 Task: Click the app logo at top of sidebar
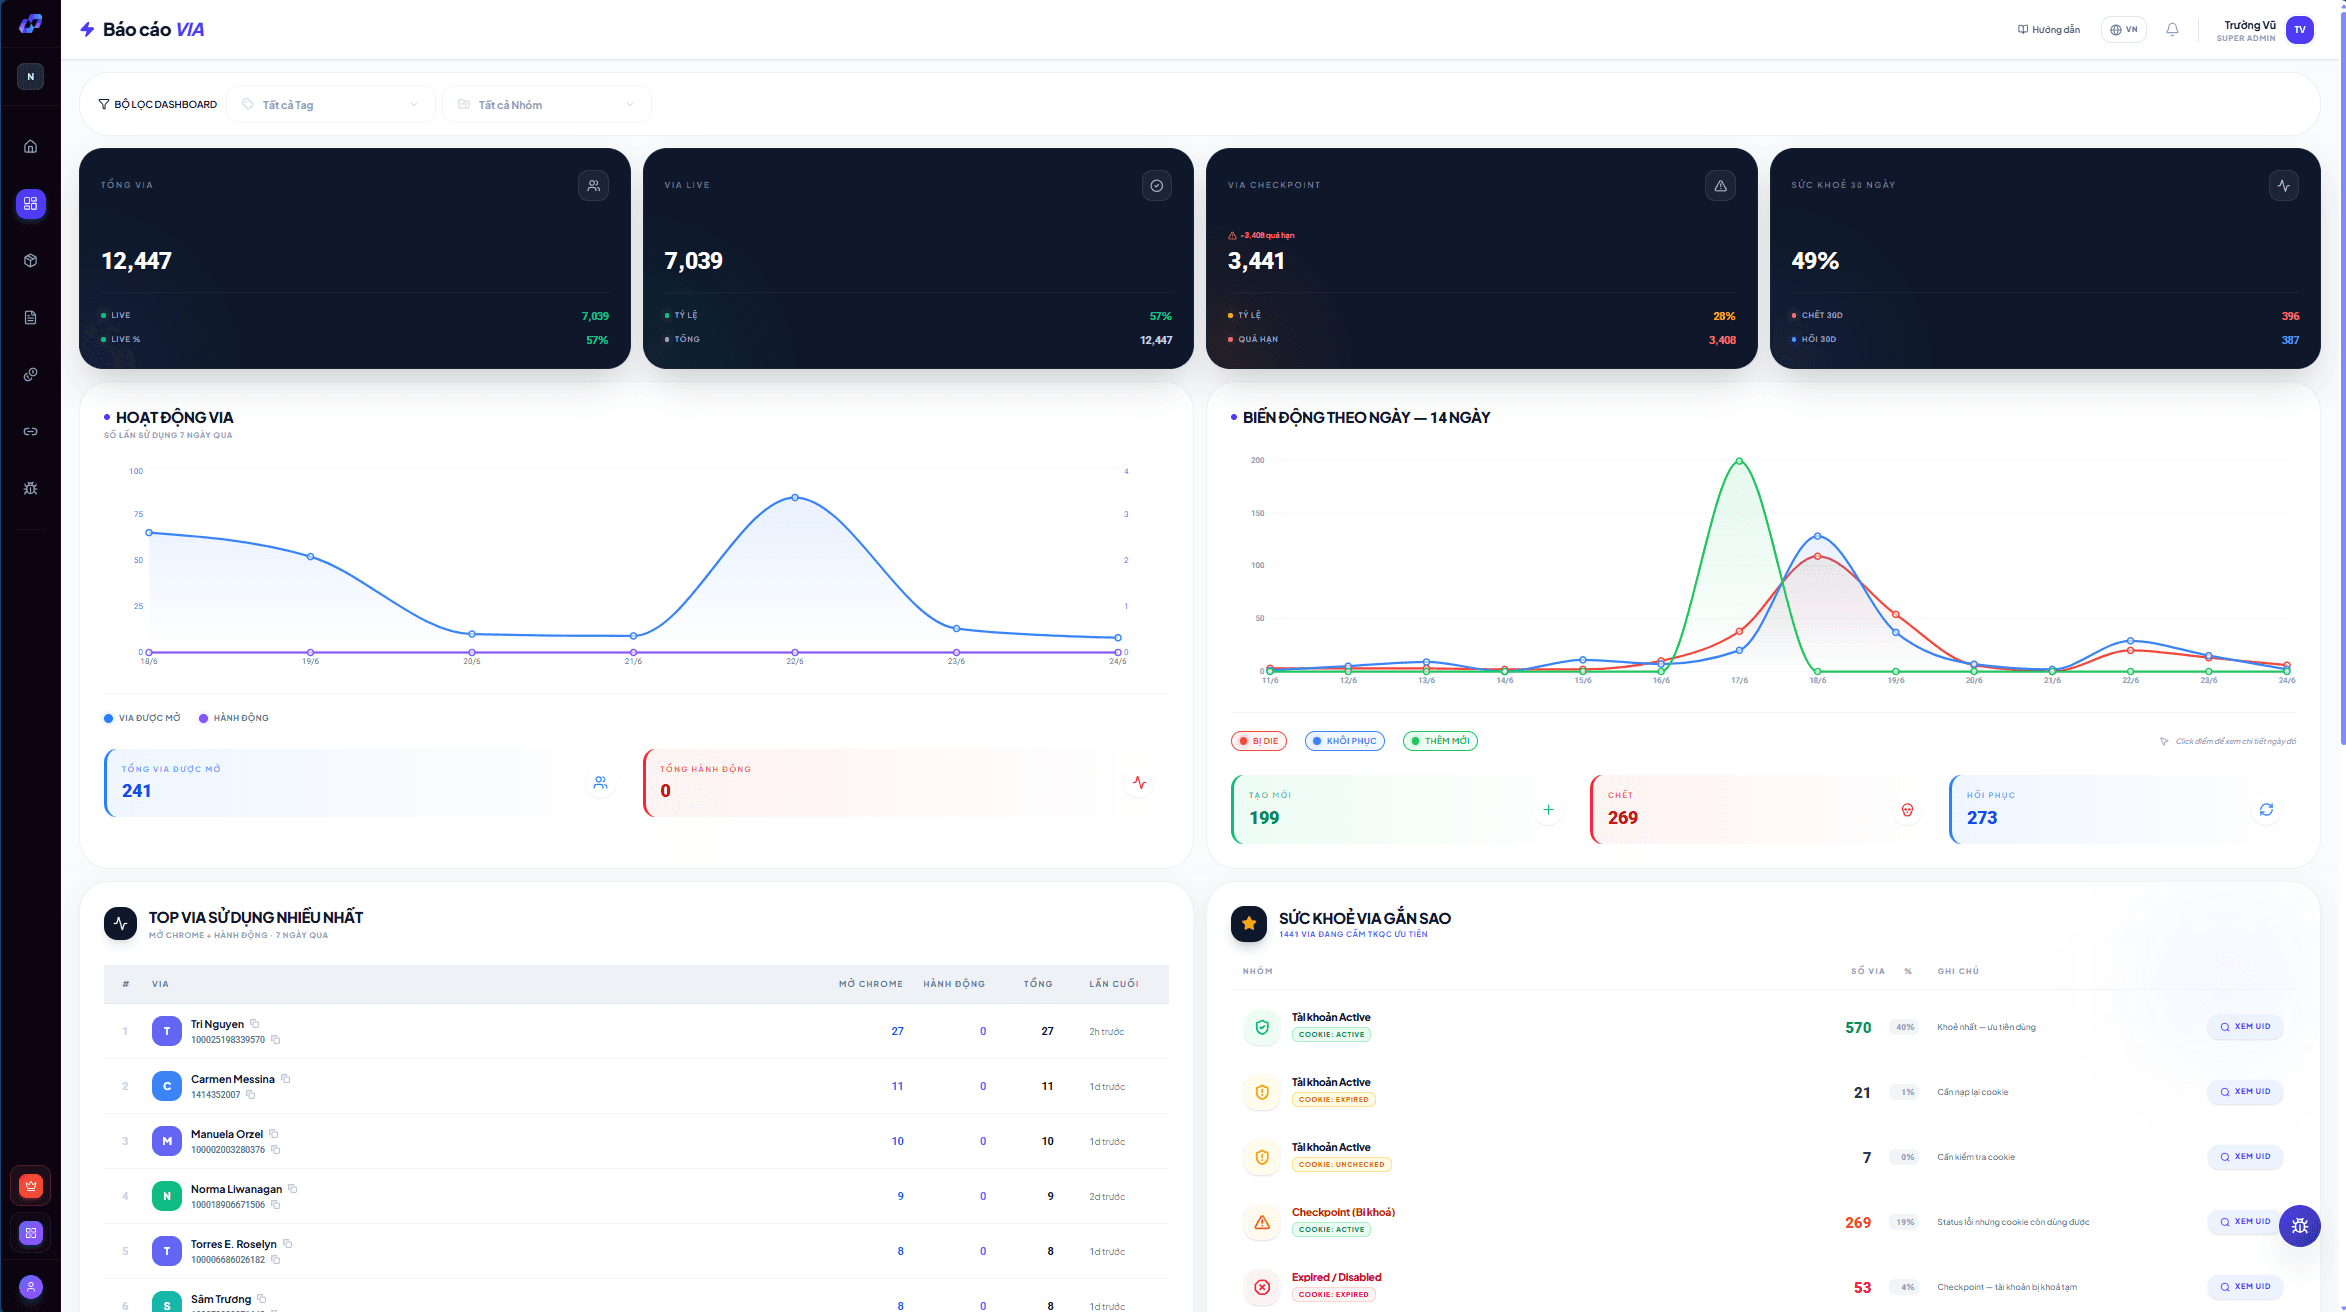(x=30, y=24)
